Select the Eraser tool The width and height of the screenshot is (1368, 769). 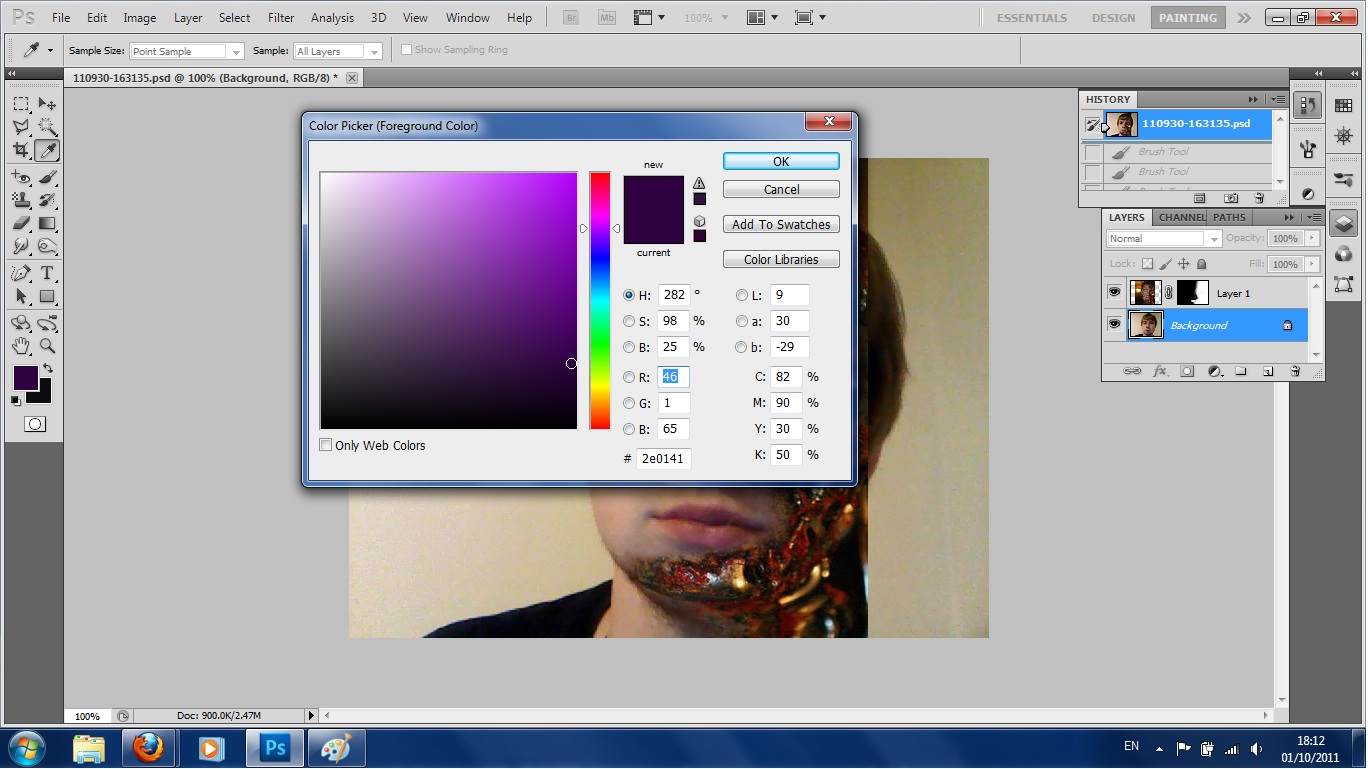point(21,223)
